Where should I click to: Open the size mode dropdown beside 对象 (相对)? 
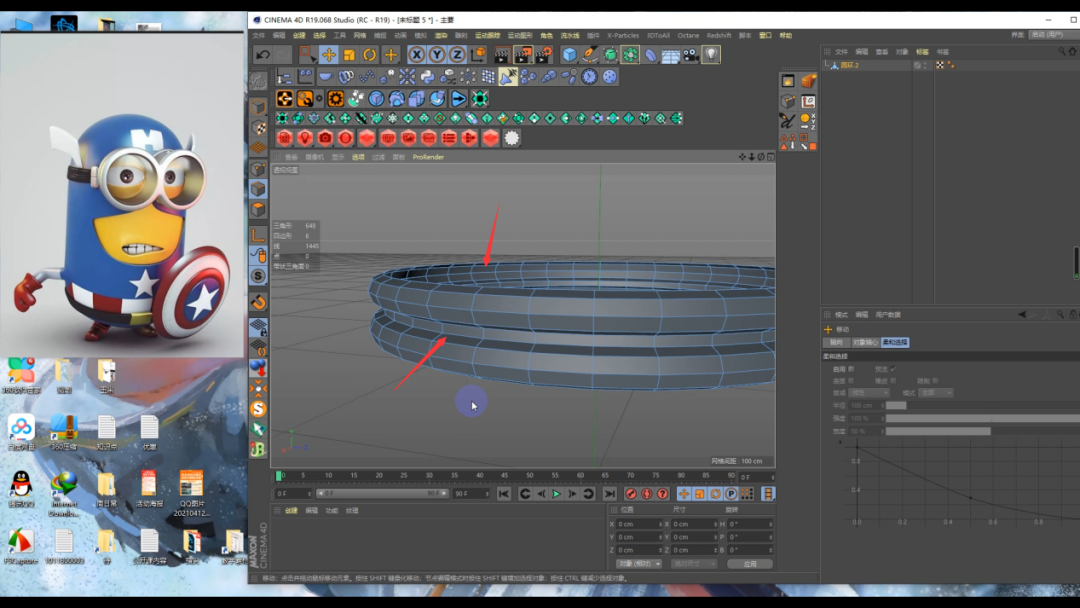click(694, 564)
